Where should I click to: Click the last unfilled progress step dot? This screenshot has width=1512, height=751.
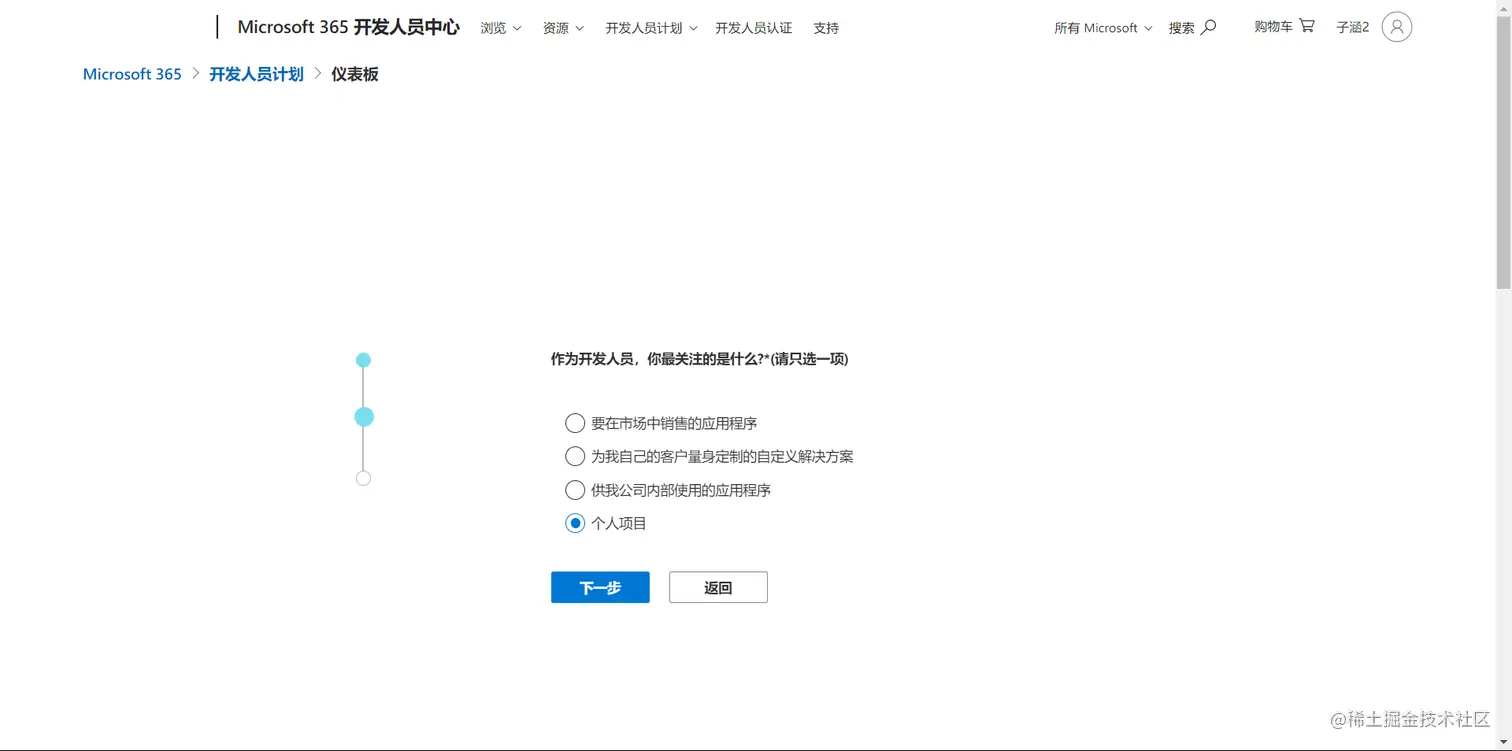tap(363, 477)
